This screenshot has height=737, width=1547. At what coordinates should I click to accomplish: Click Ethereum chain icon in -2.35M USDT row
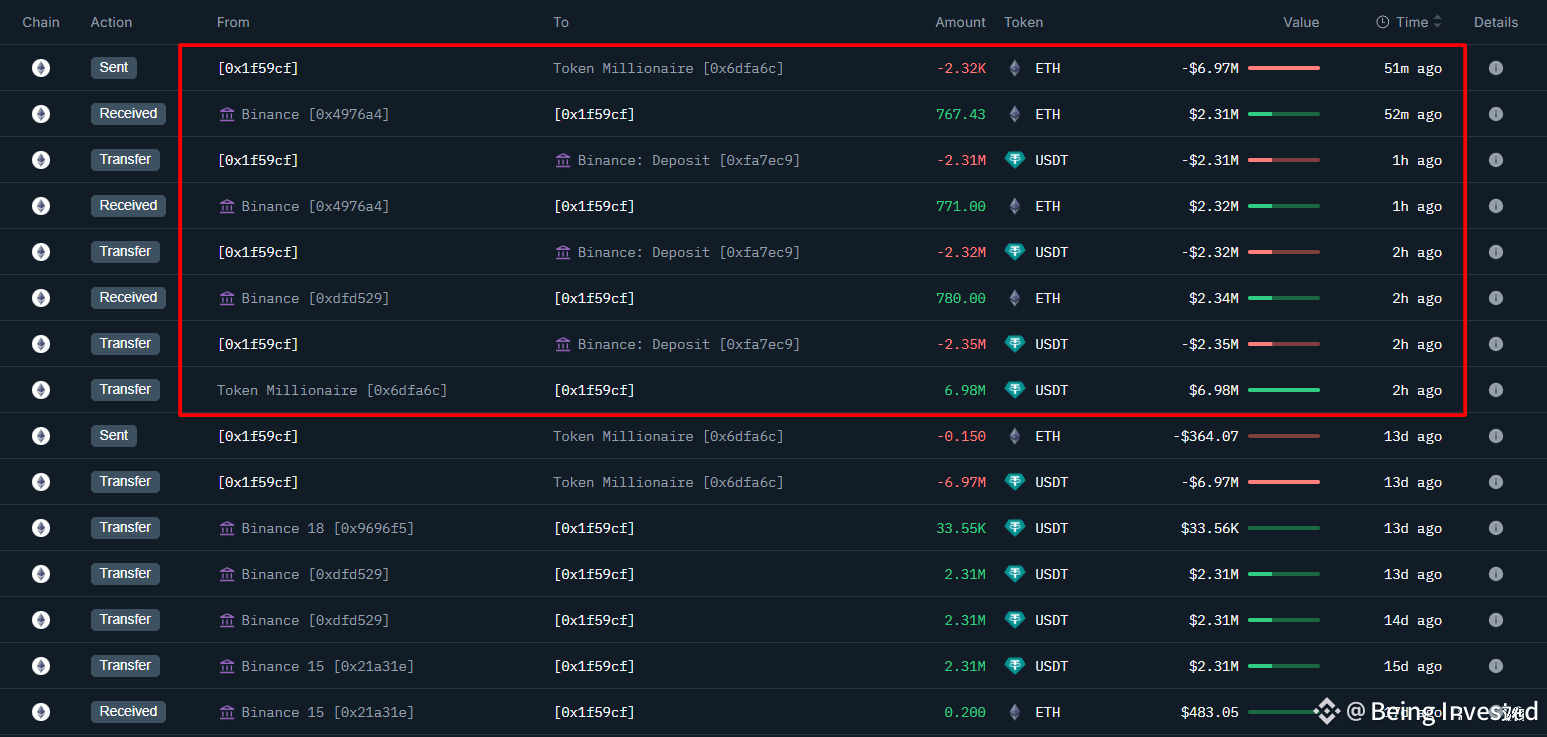pos(40,344)
